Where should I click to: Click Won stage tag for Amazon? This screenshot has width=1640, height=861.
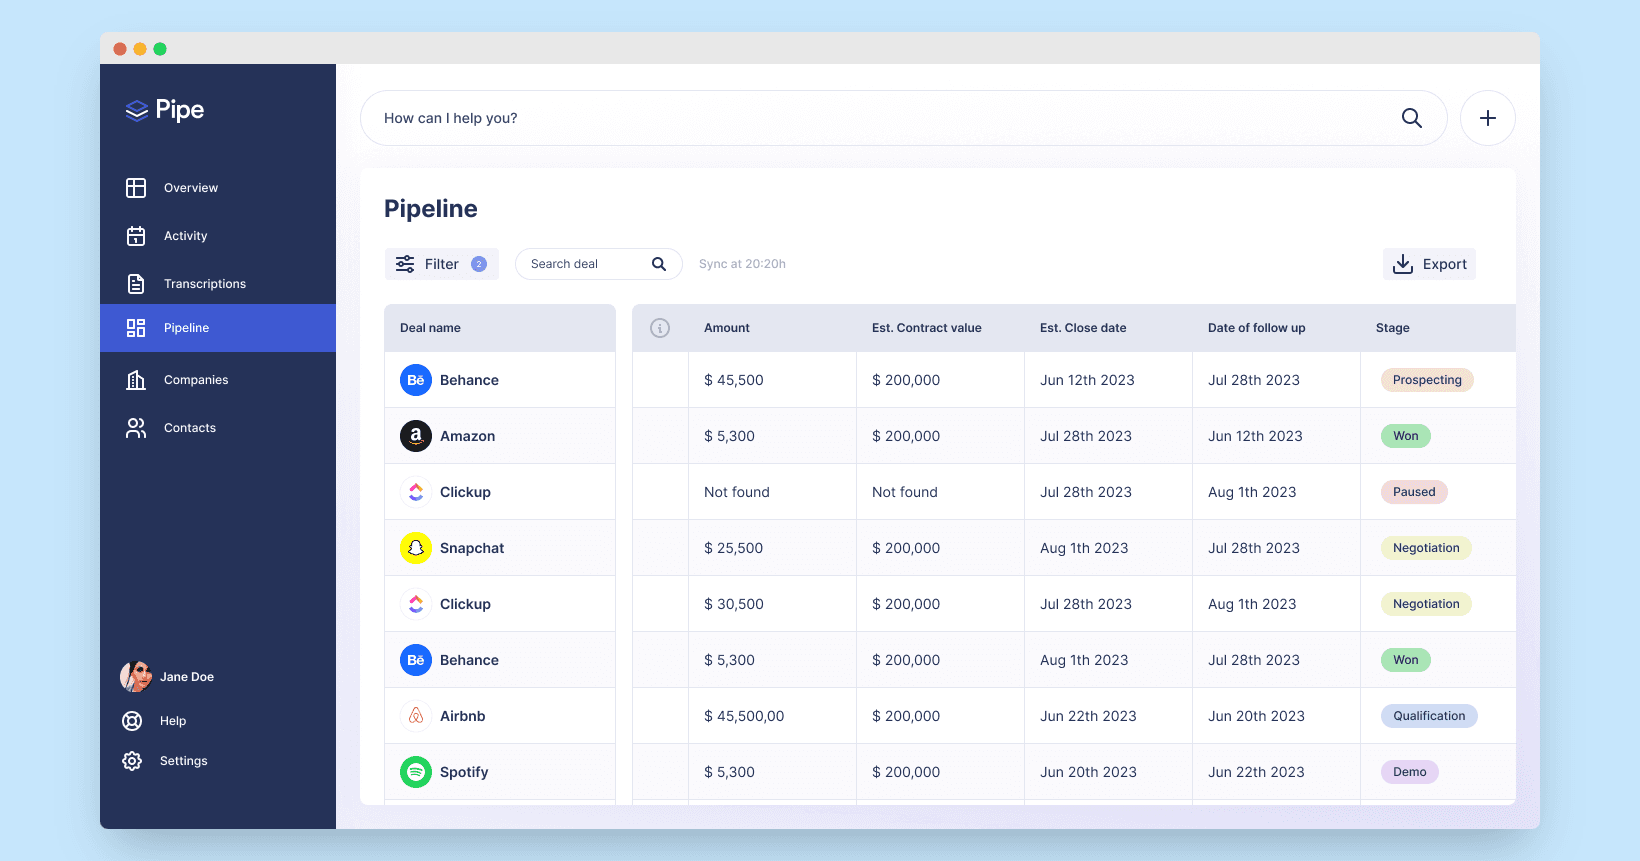click(1406, 436)
